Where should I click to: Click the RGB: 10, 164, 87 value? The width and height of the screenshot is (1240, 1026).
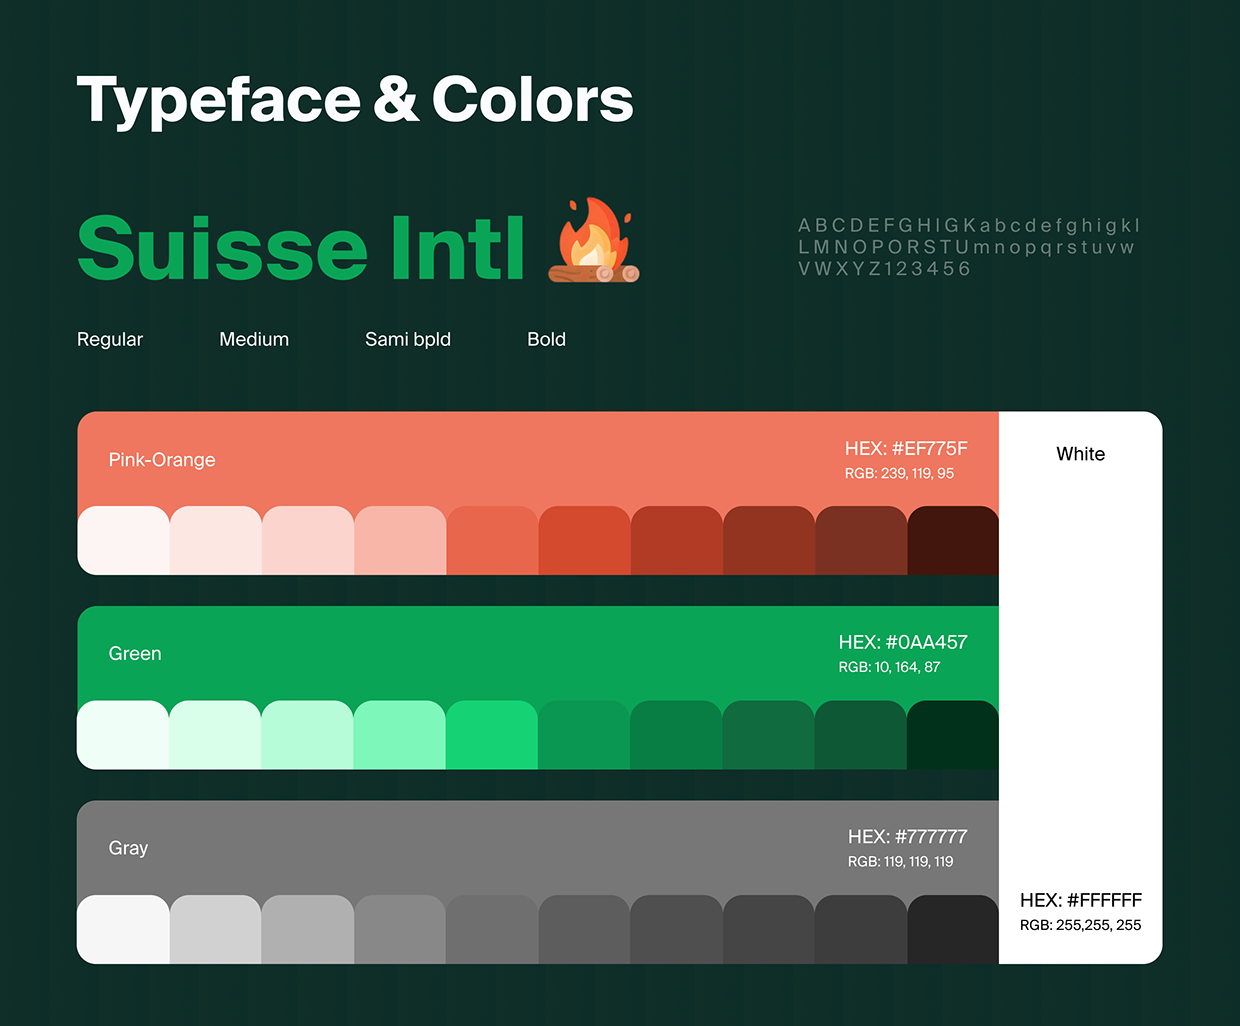click(889, 667)
